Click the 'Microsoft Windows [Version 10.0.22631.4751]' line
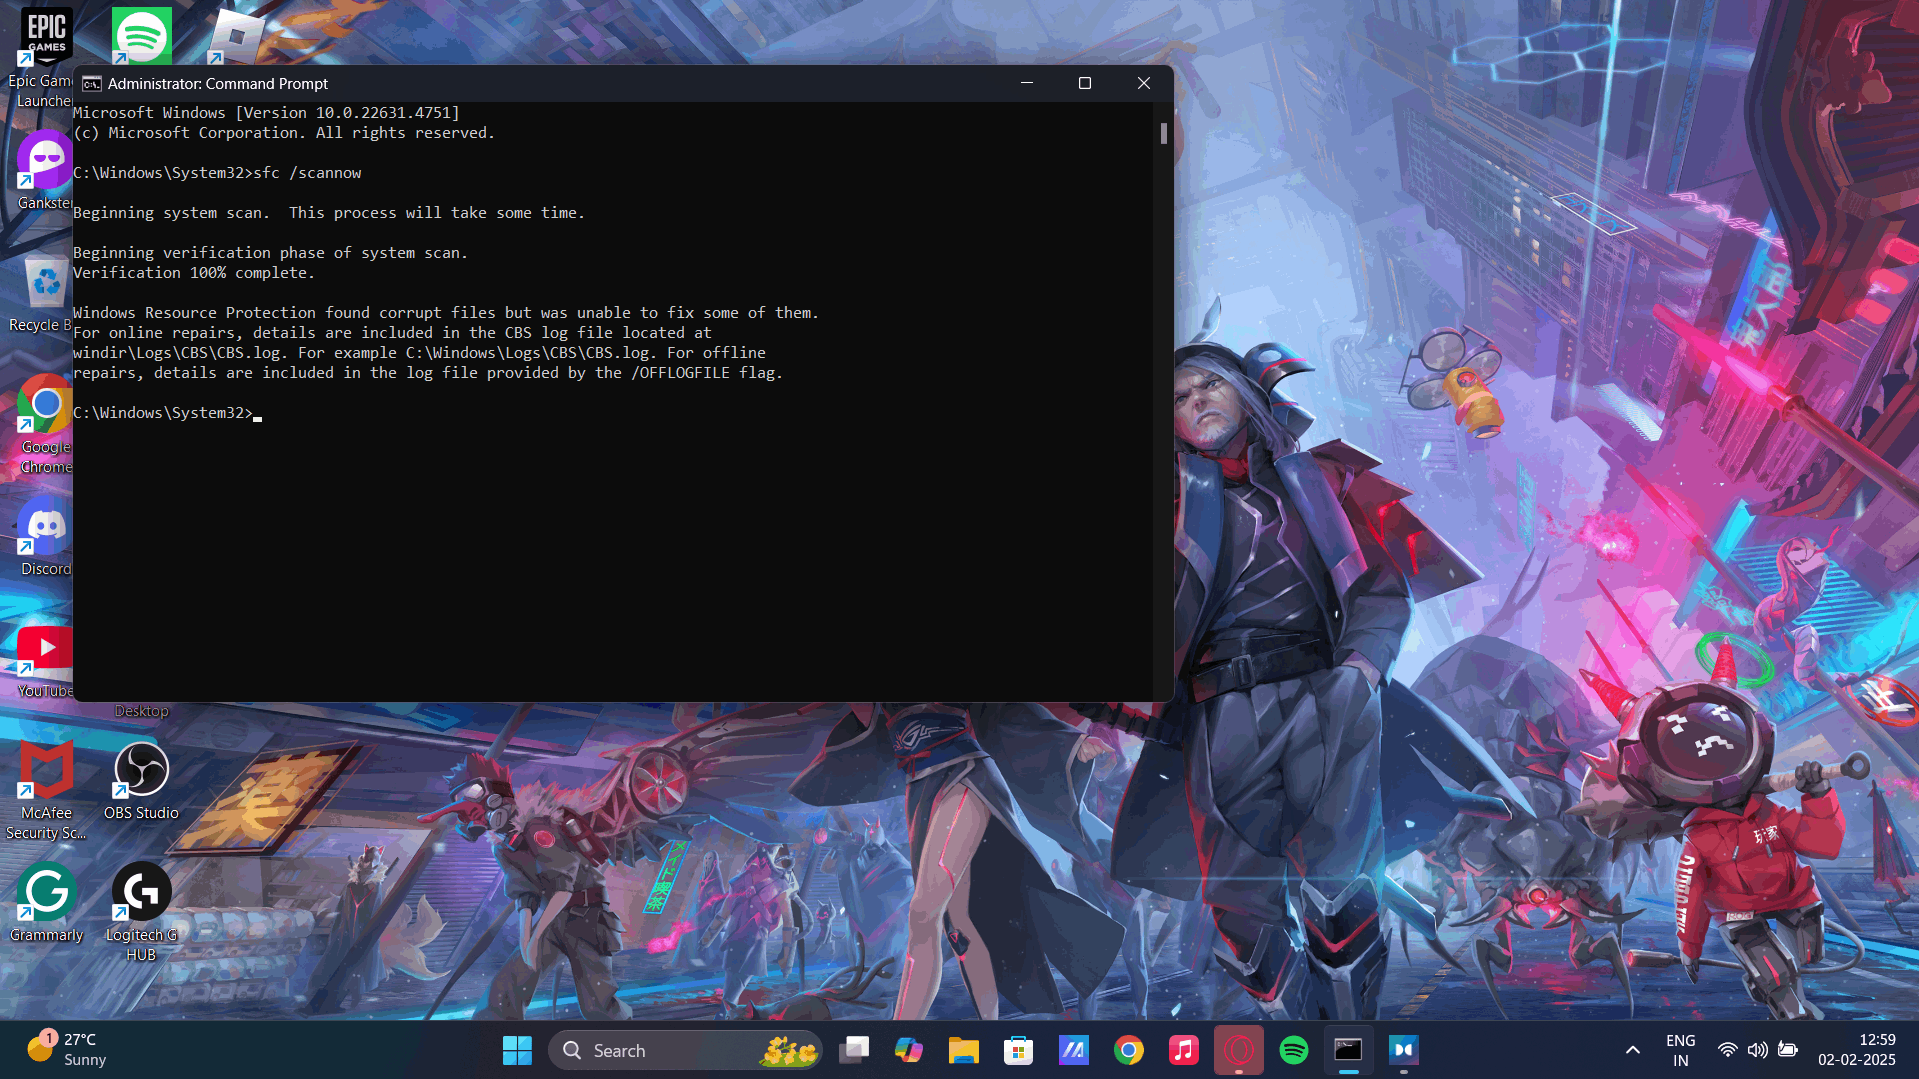This screenshot has height=1079, width=1919. tap(266, 113)
